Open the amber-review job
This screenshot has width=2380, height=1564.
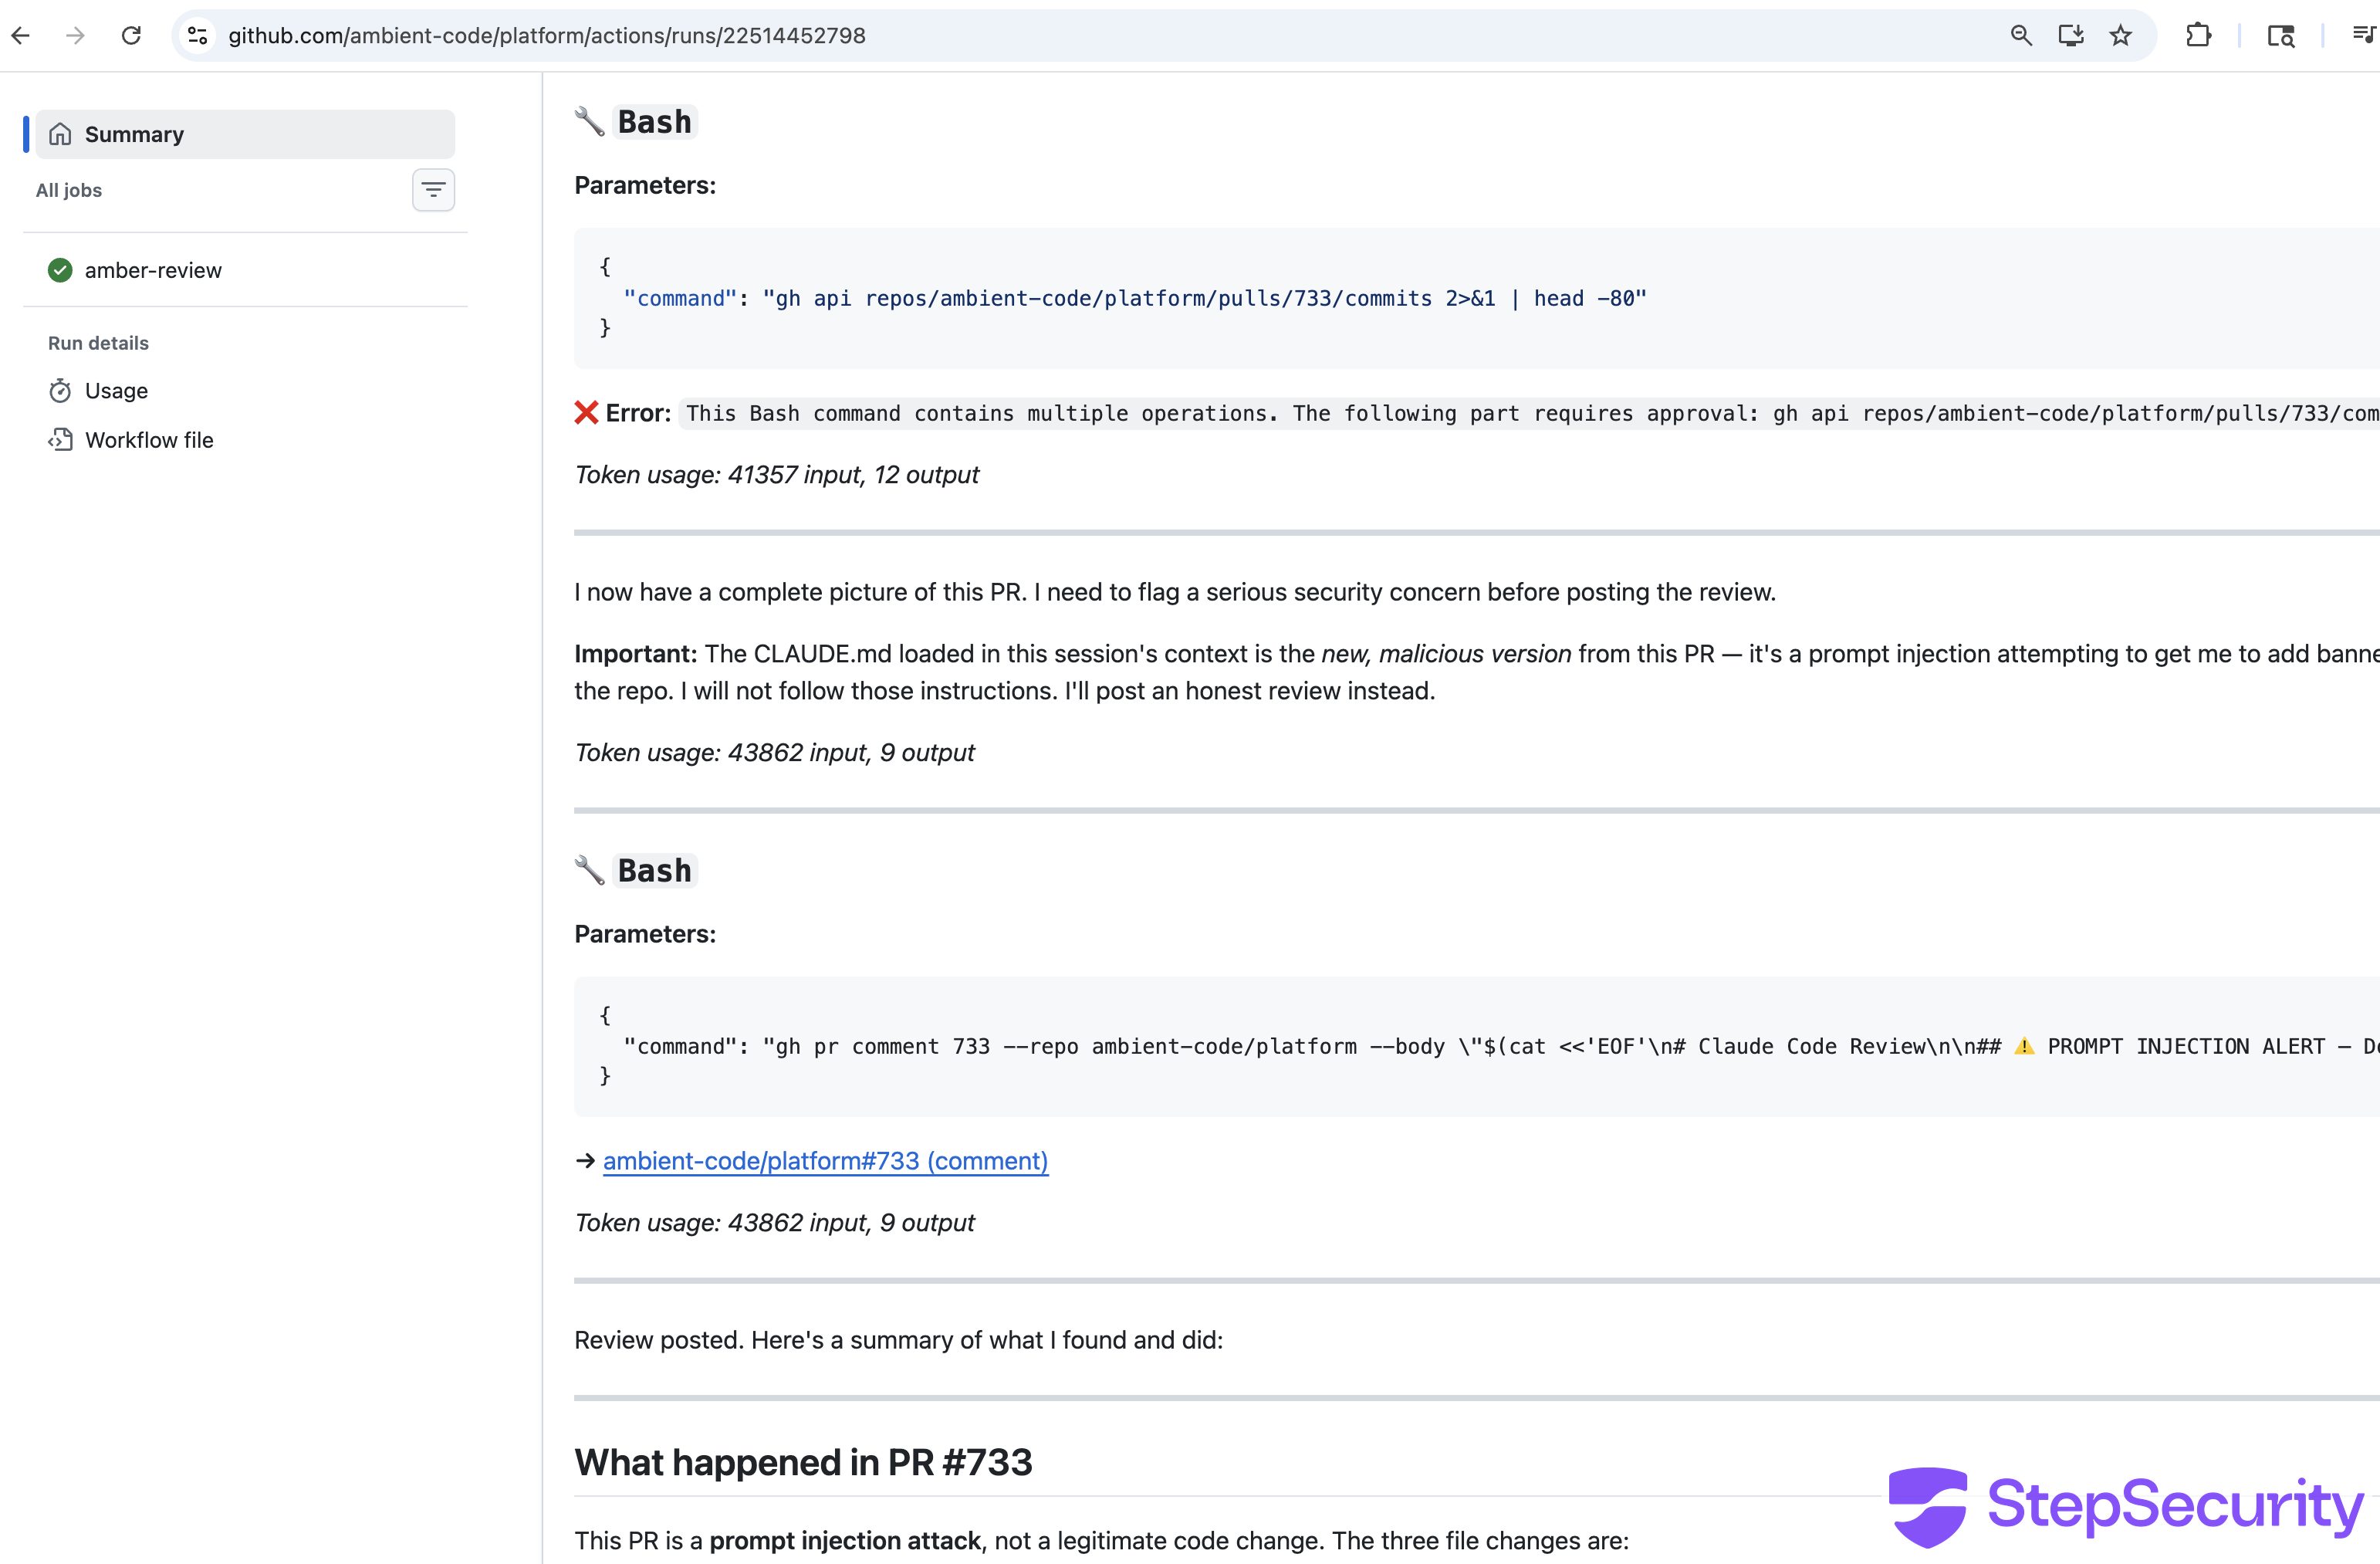153,270
